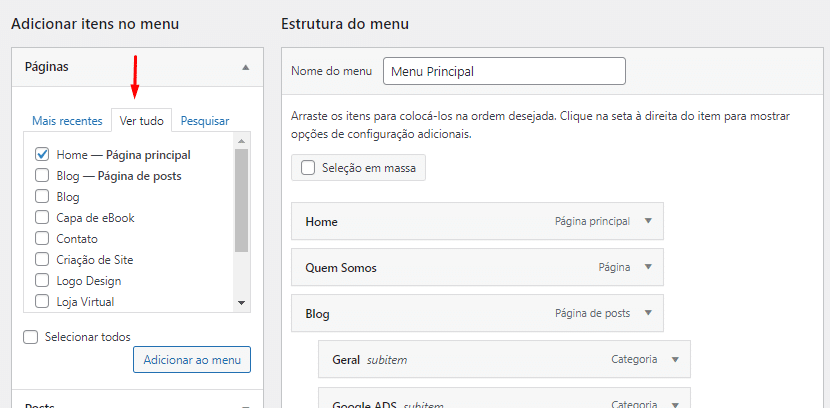Click the Adicionar ao menu button
Screen dimensions: 830x408
click(192, 359)
